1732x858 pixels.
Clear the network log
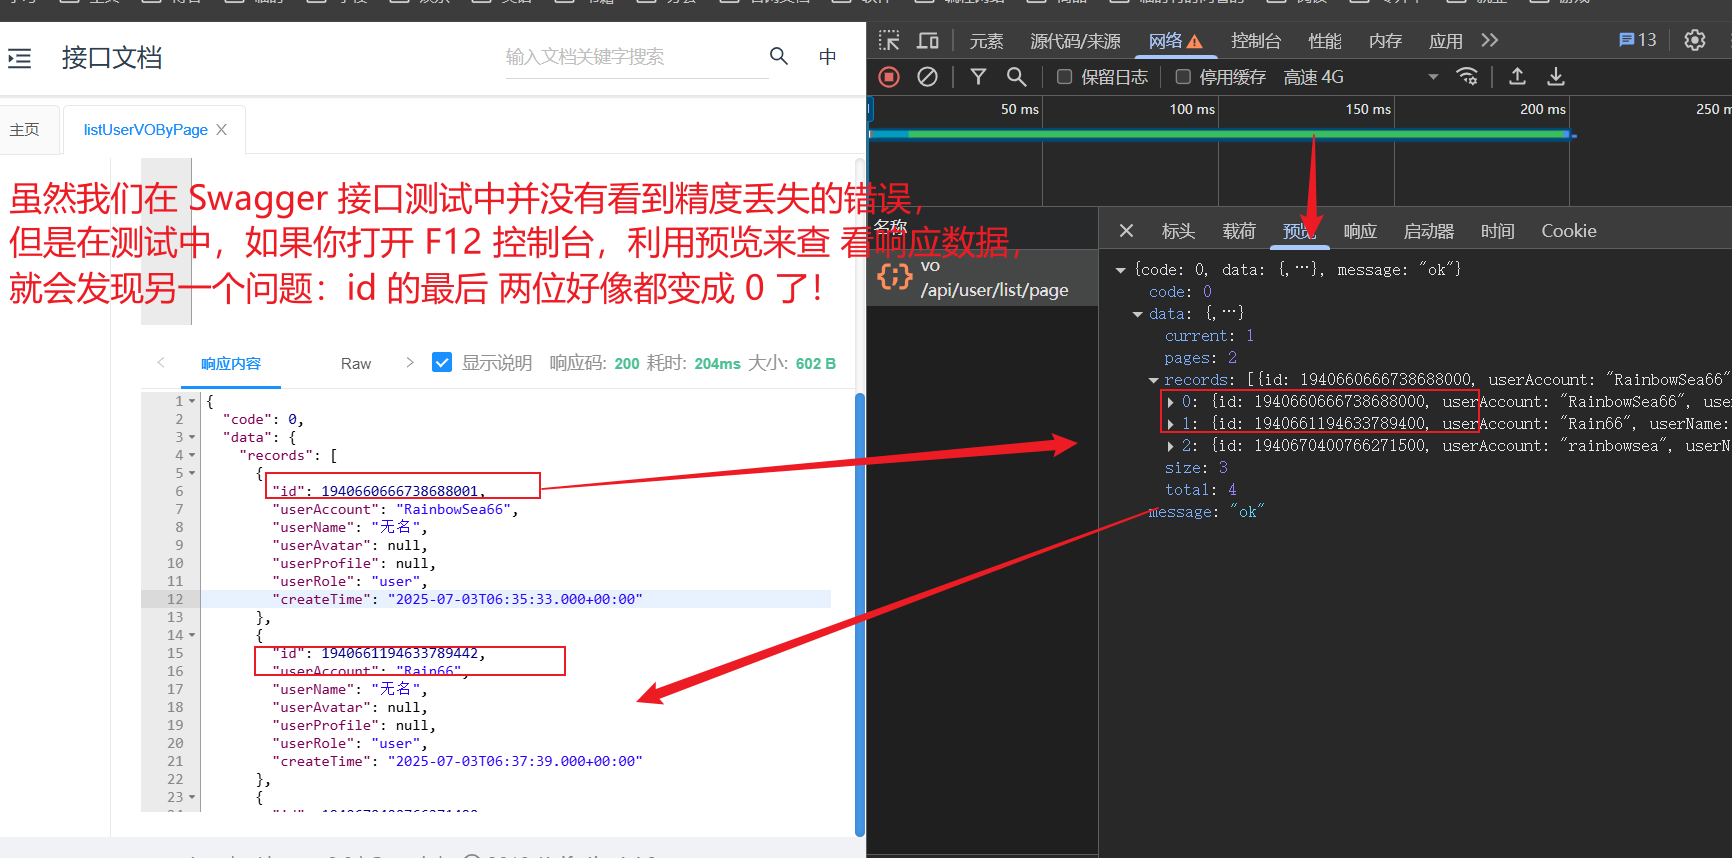(927, 77)
